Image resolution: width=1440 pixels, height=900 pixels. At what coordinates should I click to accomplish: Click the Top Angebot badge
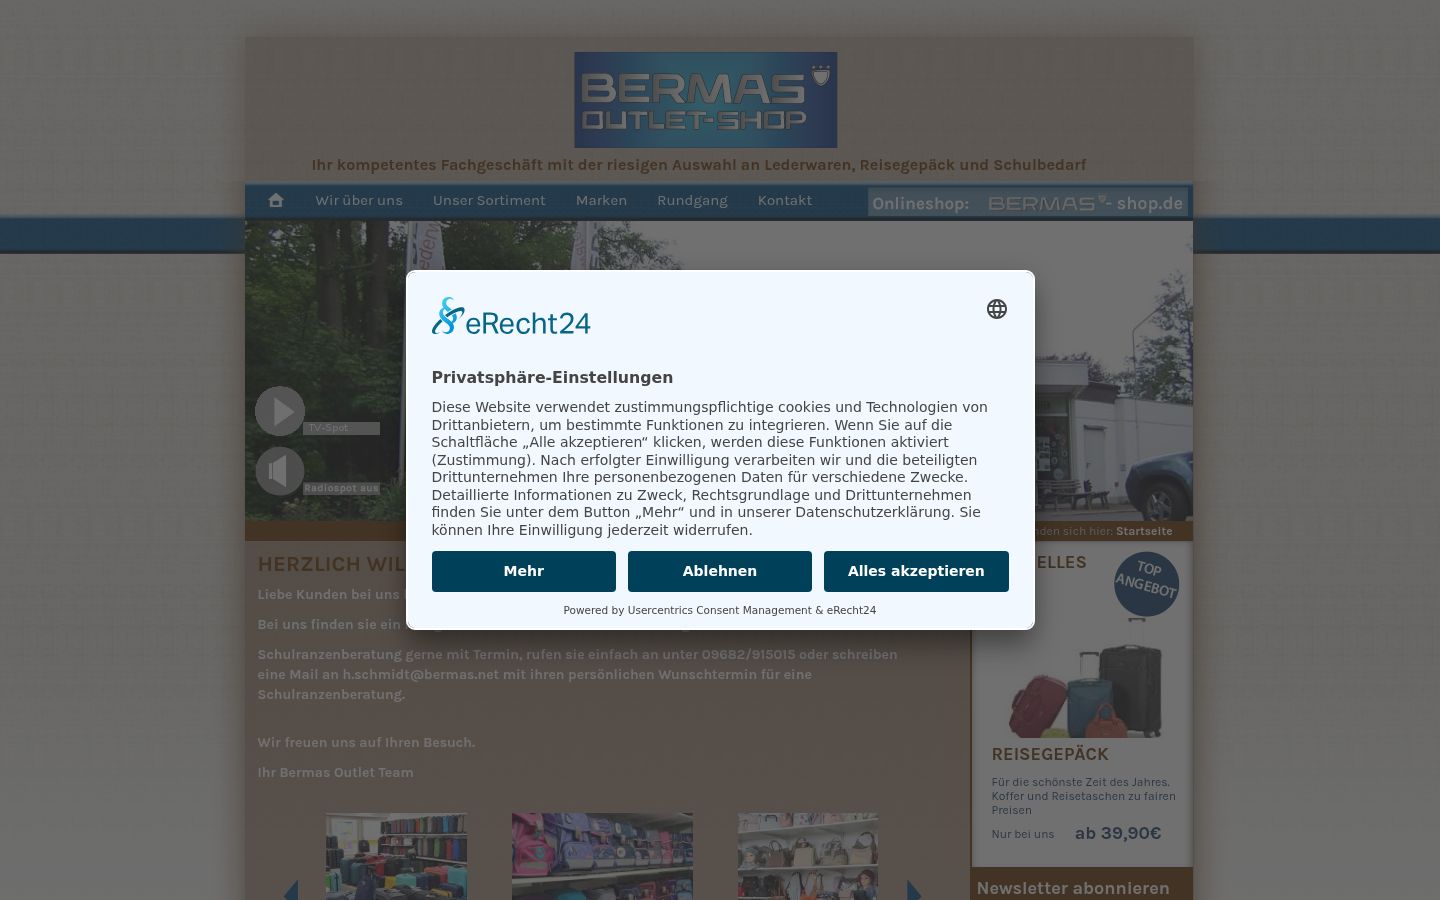tap(1146, 584)
